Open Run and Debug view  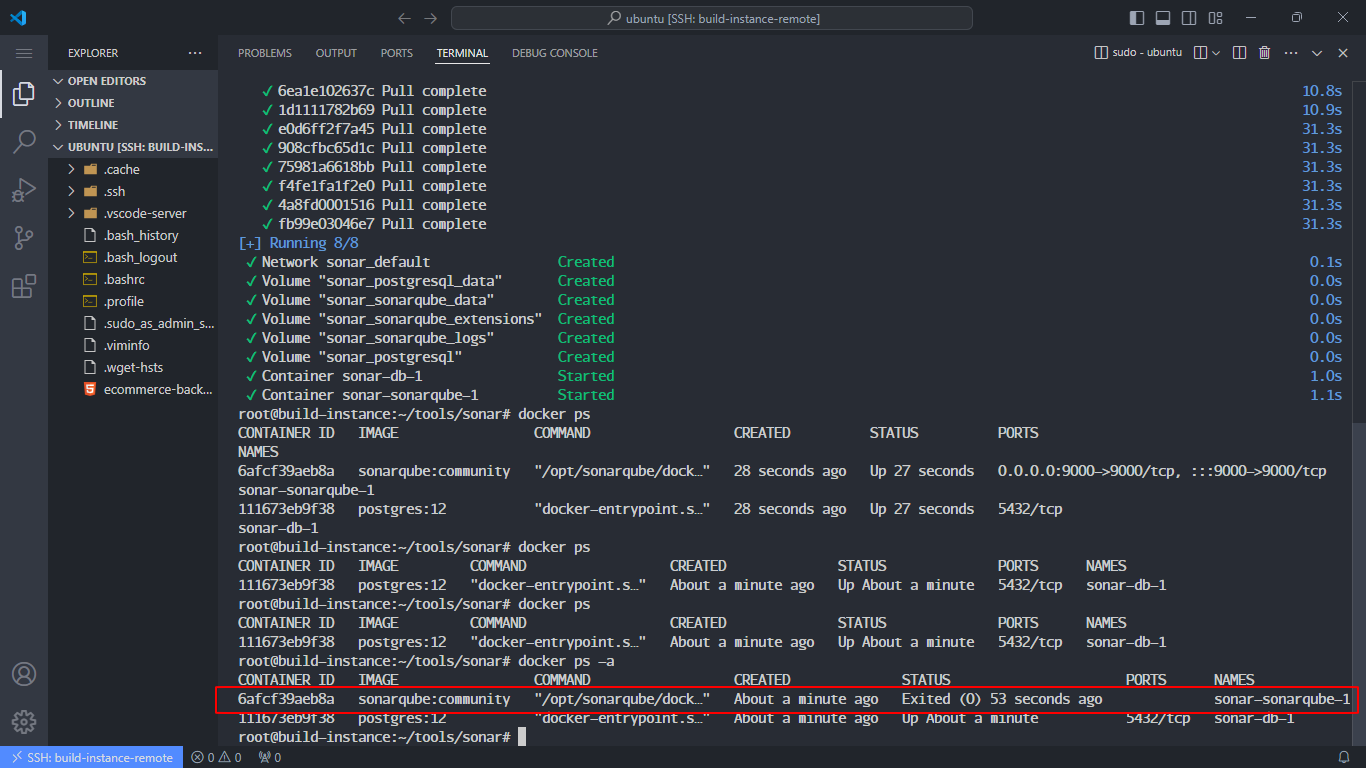(24, 190)
